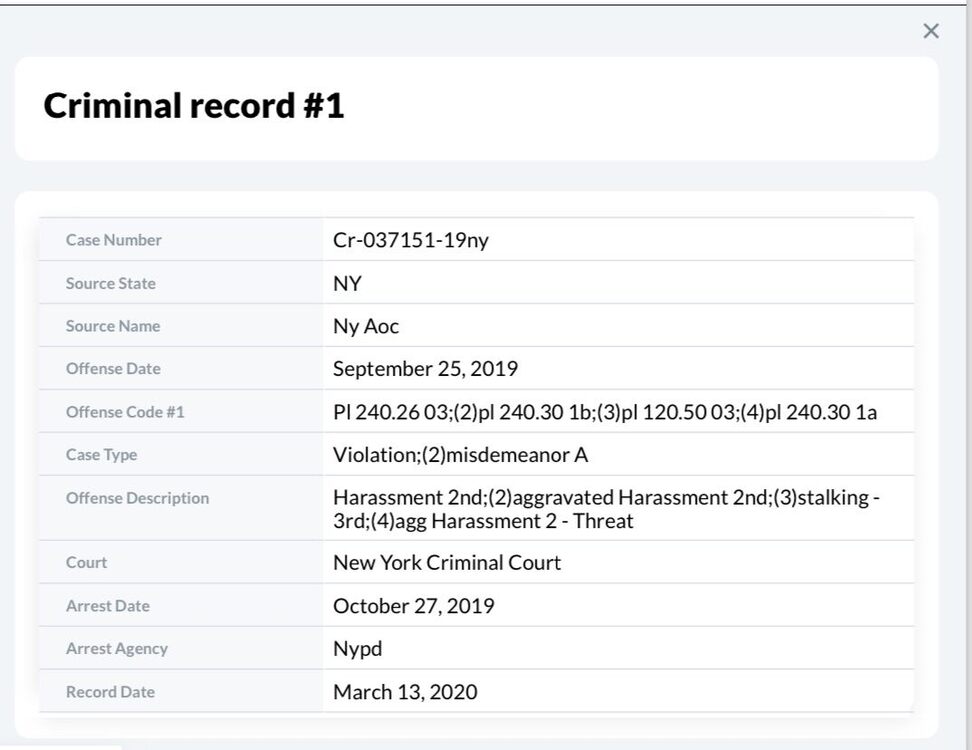972x750 pixels.
Task: Select the 'Case Number' row label
Action: [x=113, y=240]
